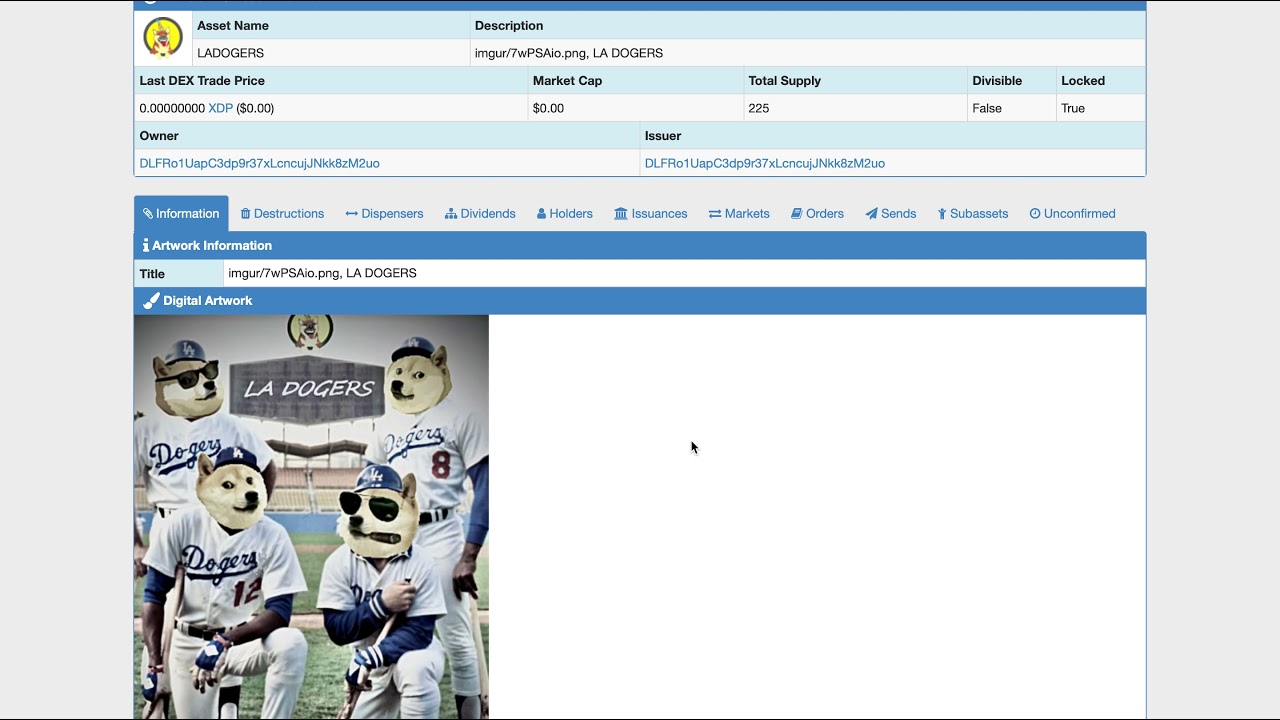Select the asset name LADOGERS text
This screenshot has width=1280, height=720.
coord(230,53)
